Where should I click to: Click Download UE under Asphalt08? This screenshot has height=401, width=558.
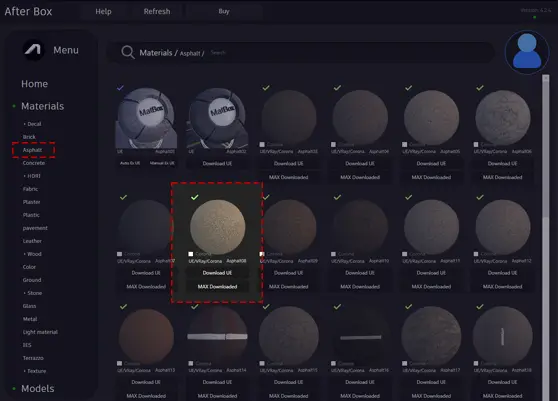[217, 273]
